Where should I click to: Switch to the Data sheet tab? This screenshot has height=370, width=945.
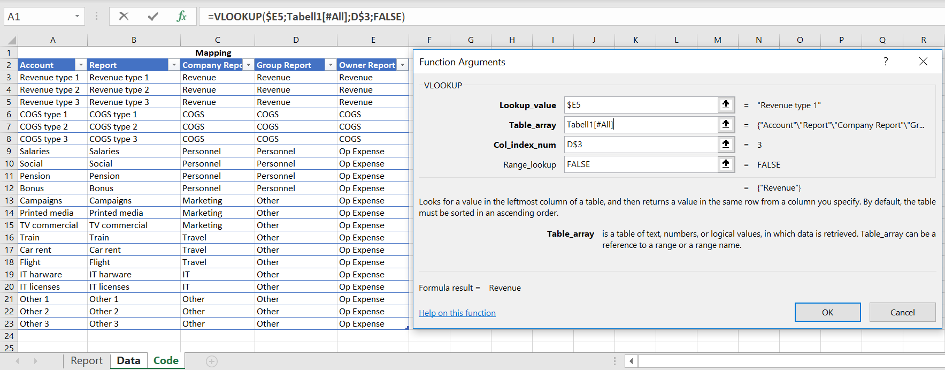point(128,361)
